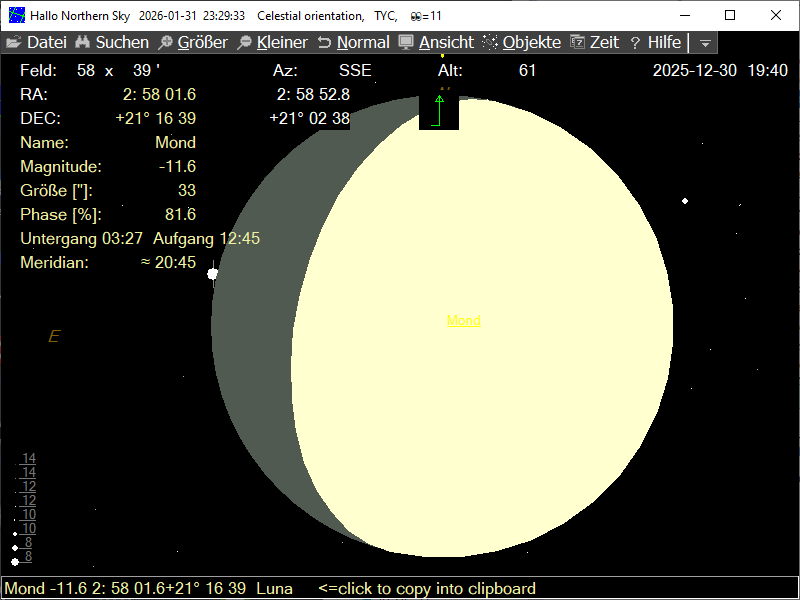Select the small star right of the Moon
800x600 pixels.
pyautogui.click(x=685, y=201)
